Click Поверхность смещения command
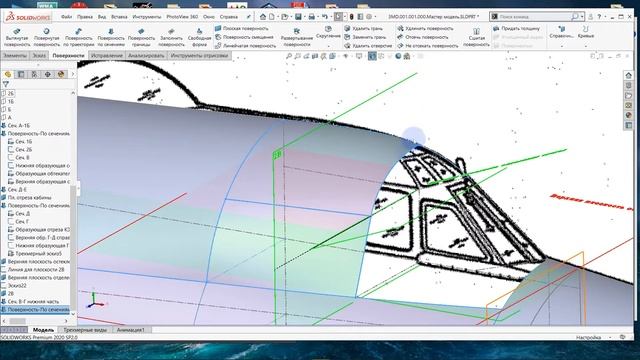The width and height of the screenshot is (640, 360). coord(244,37)
